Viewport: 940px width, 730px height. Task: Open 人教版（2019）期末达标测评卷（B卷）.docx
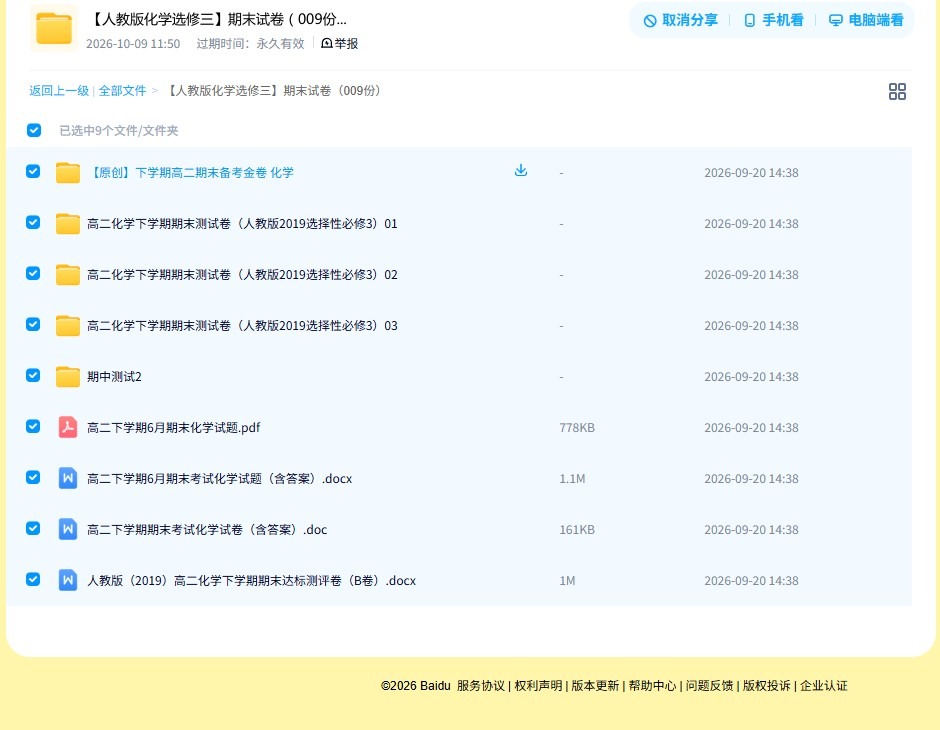[251, 580]
